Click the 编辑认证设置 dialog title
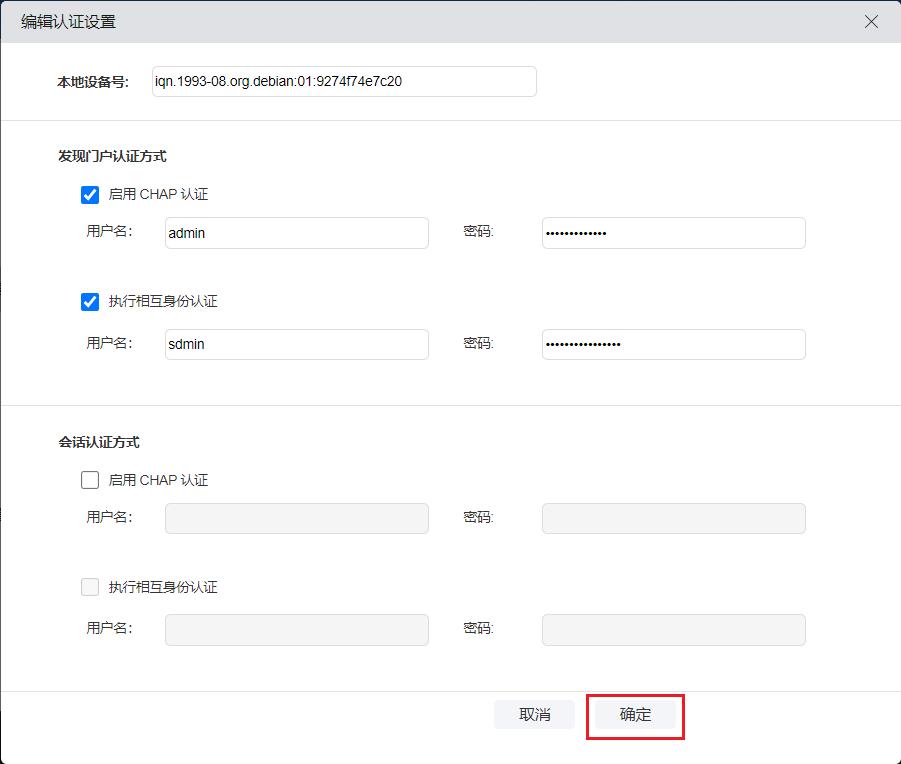901x764 pixels. click(x=68, y=21)
